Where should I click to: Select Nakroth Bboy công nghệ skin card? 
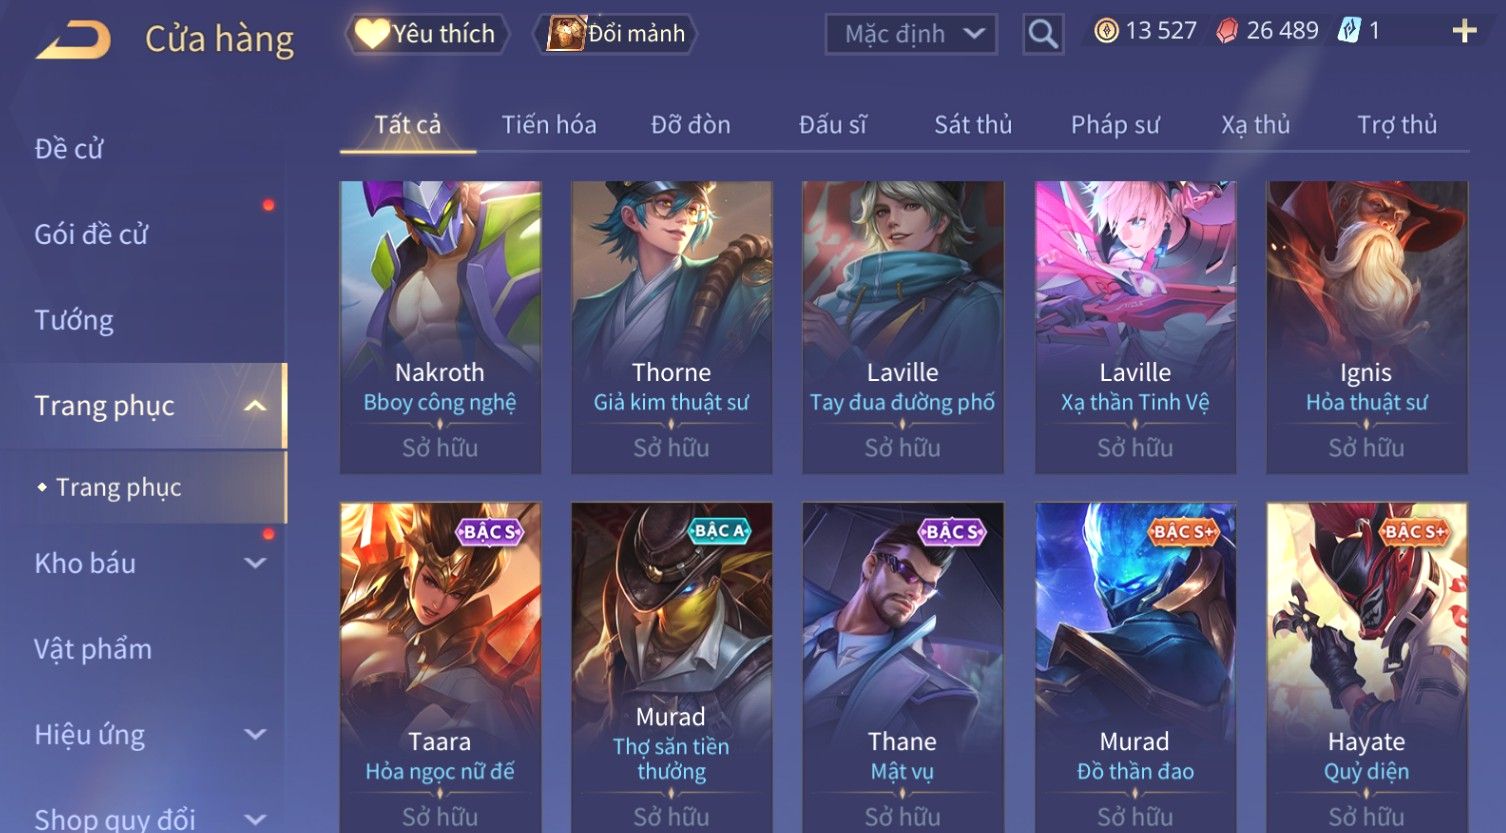440,327
